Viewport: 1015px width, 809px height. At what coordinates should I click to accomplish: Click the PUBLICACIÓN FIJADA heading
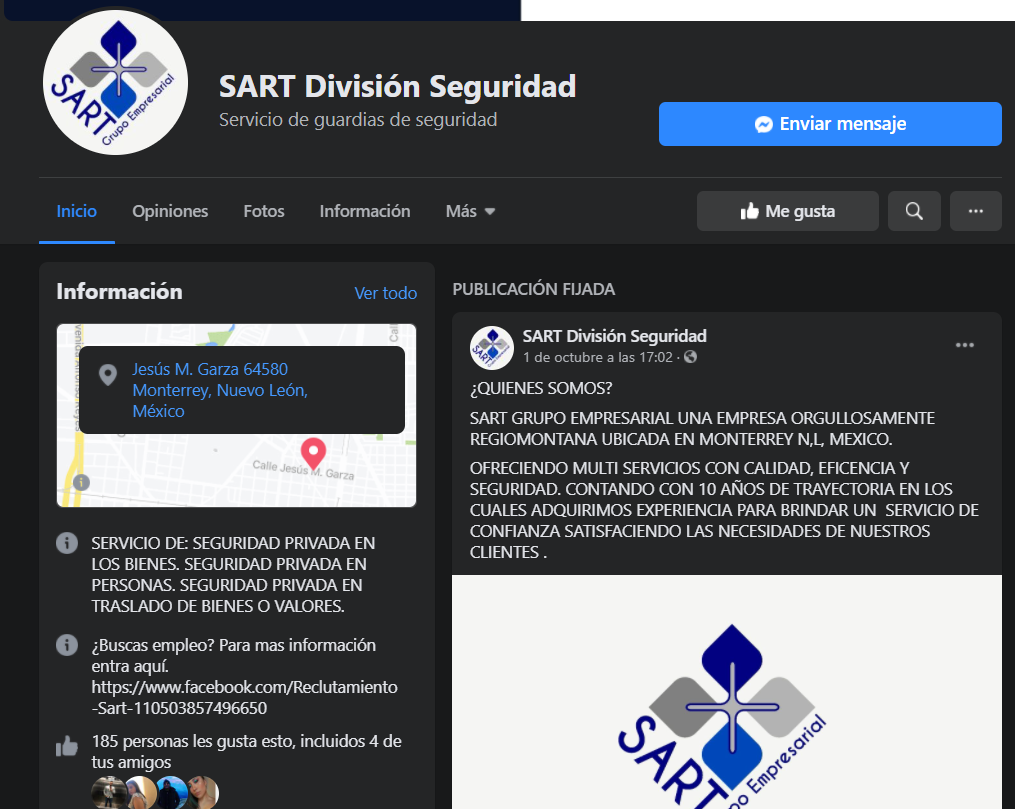tap(533, 289)
